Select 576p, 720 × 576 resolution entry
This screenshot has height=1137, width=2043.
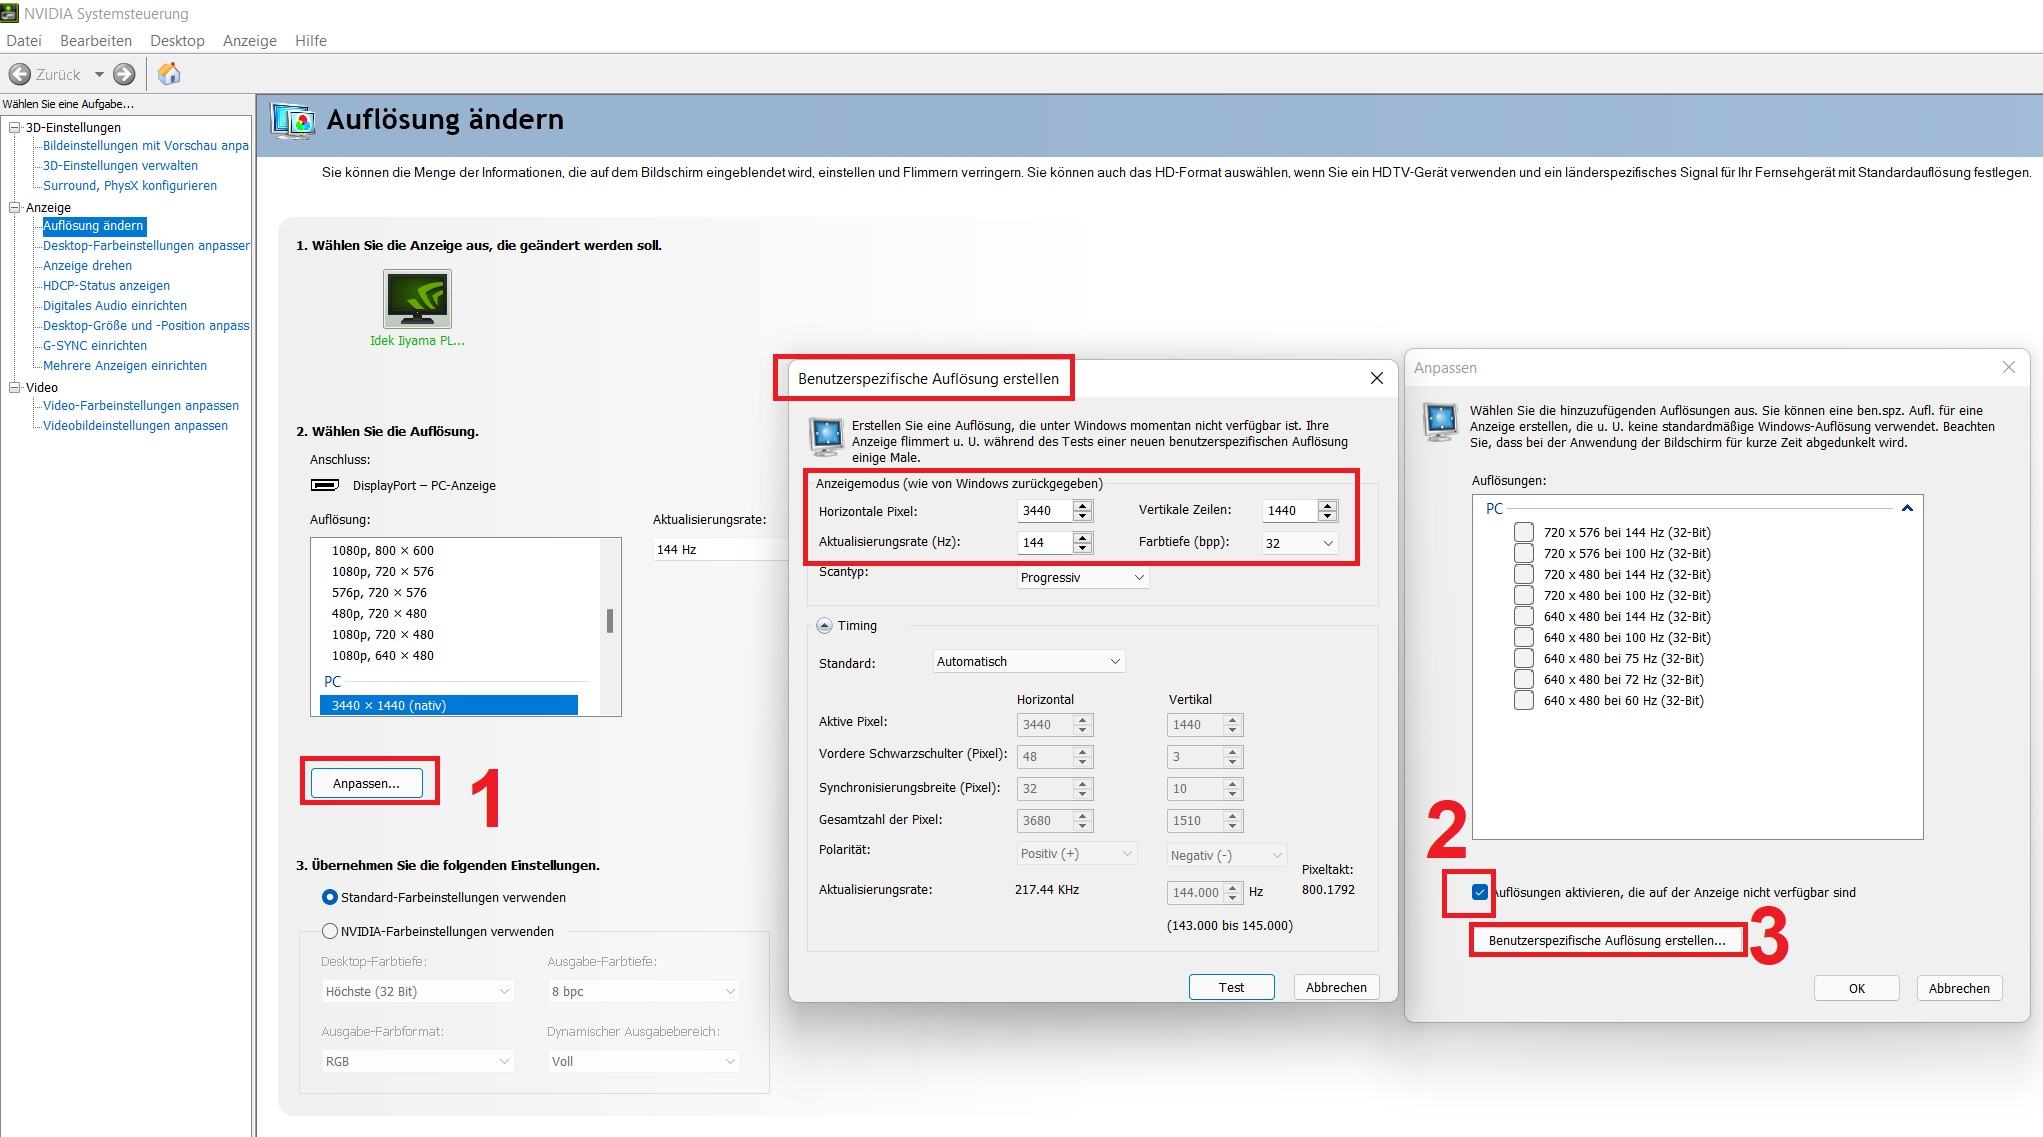(x=379, y=593)
